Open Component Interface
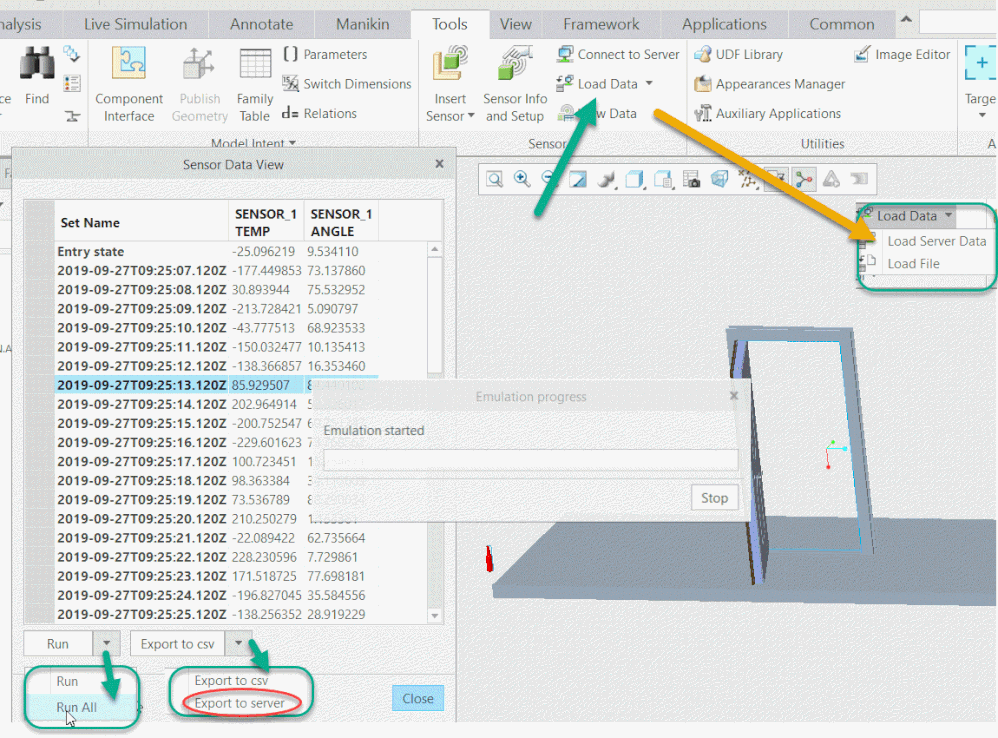Image resolution: width=998 pixels, height=738 pixels. (129, 84)
